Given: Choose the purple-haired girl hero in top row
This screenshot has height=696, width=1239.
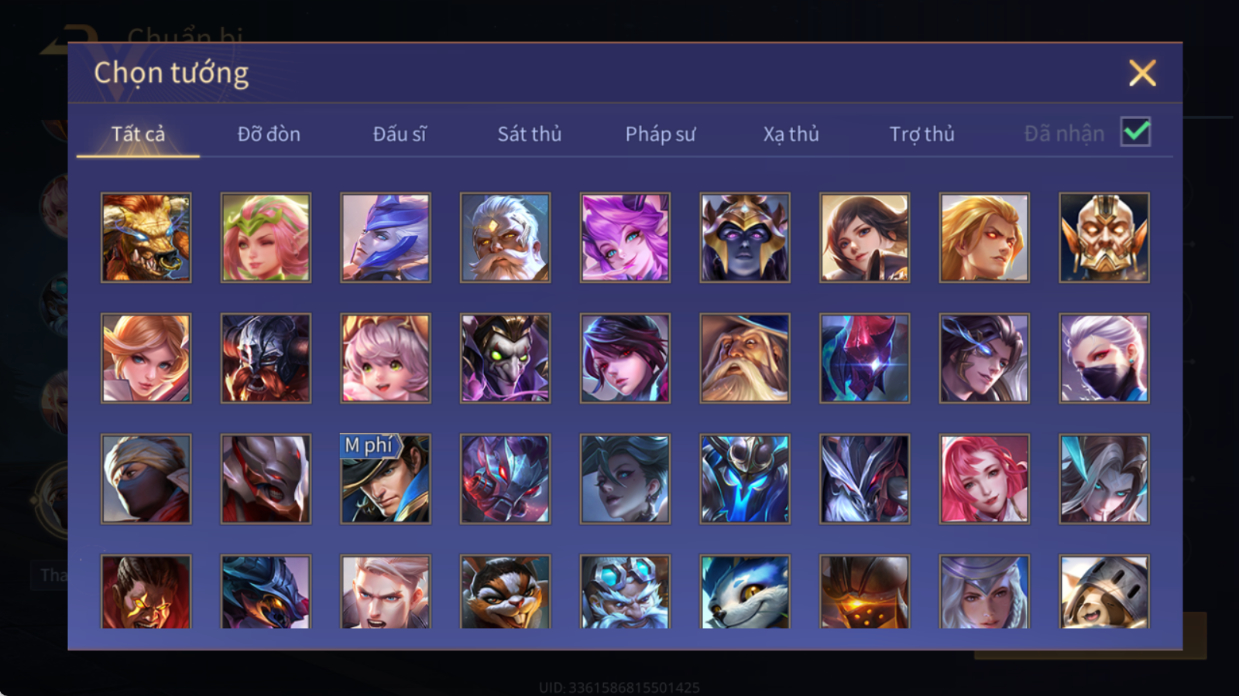Looking at the screenshot, I should [x=625, y=238].
